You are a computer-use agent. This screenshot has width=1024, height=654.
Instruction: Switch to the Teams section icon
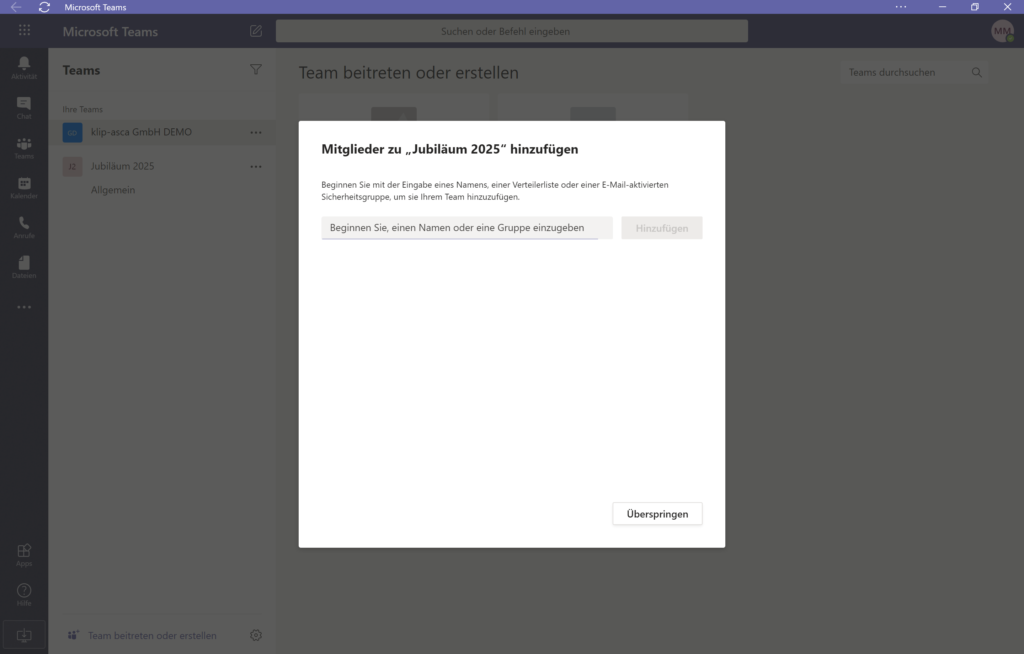pyautogui.click(x=24, y=148)
